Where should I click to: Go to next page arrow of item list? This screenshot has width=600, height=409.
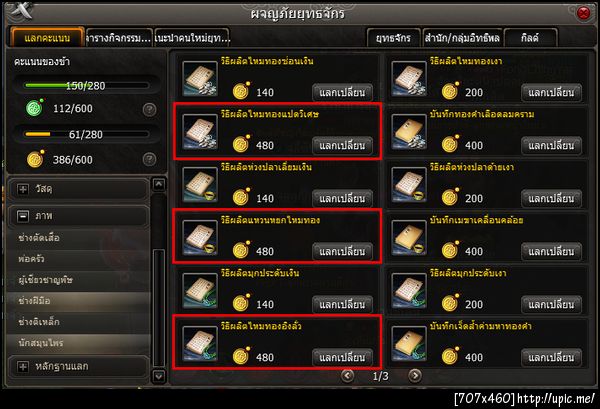point(415,375)
